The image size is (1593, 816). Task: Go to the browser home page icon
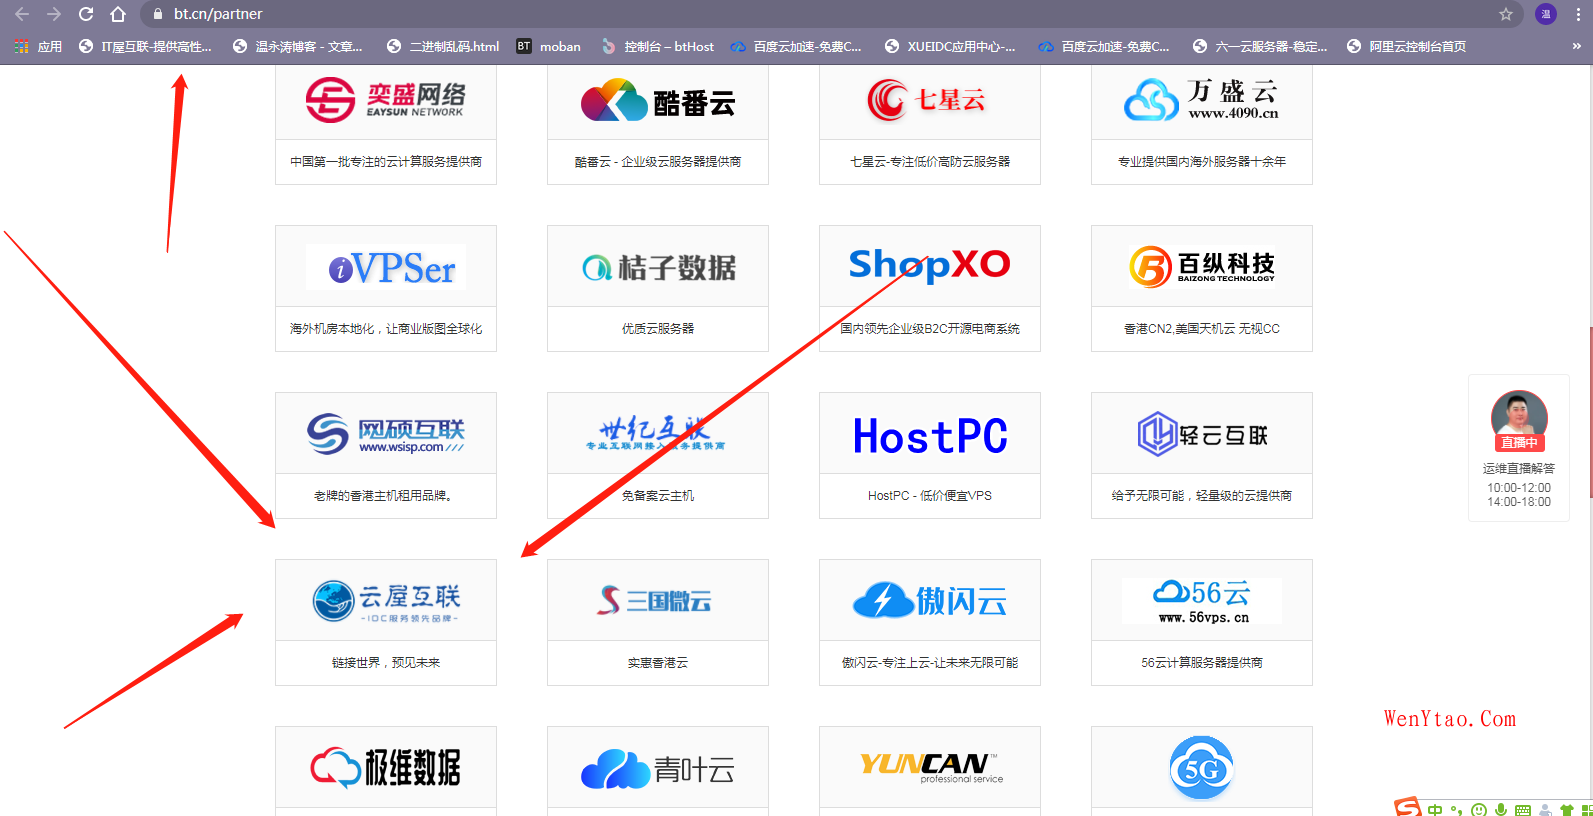point(118,14)
